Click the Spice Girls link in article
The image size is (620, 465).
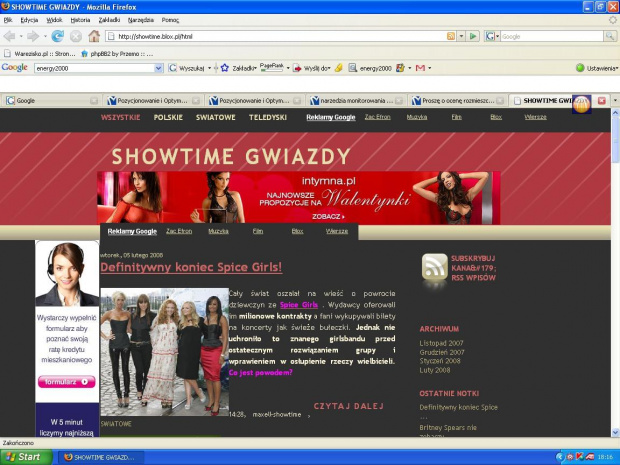(x=299, y=305)
